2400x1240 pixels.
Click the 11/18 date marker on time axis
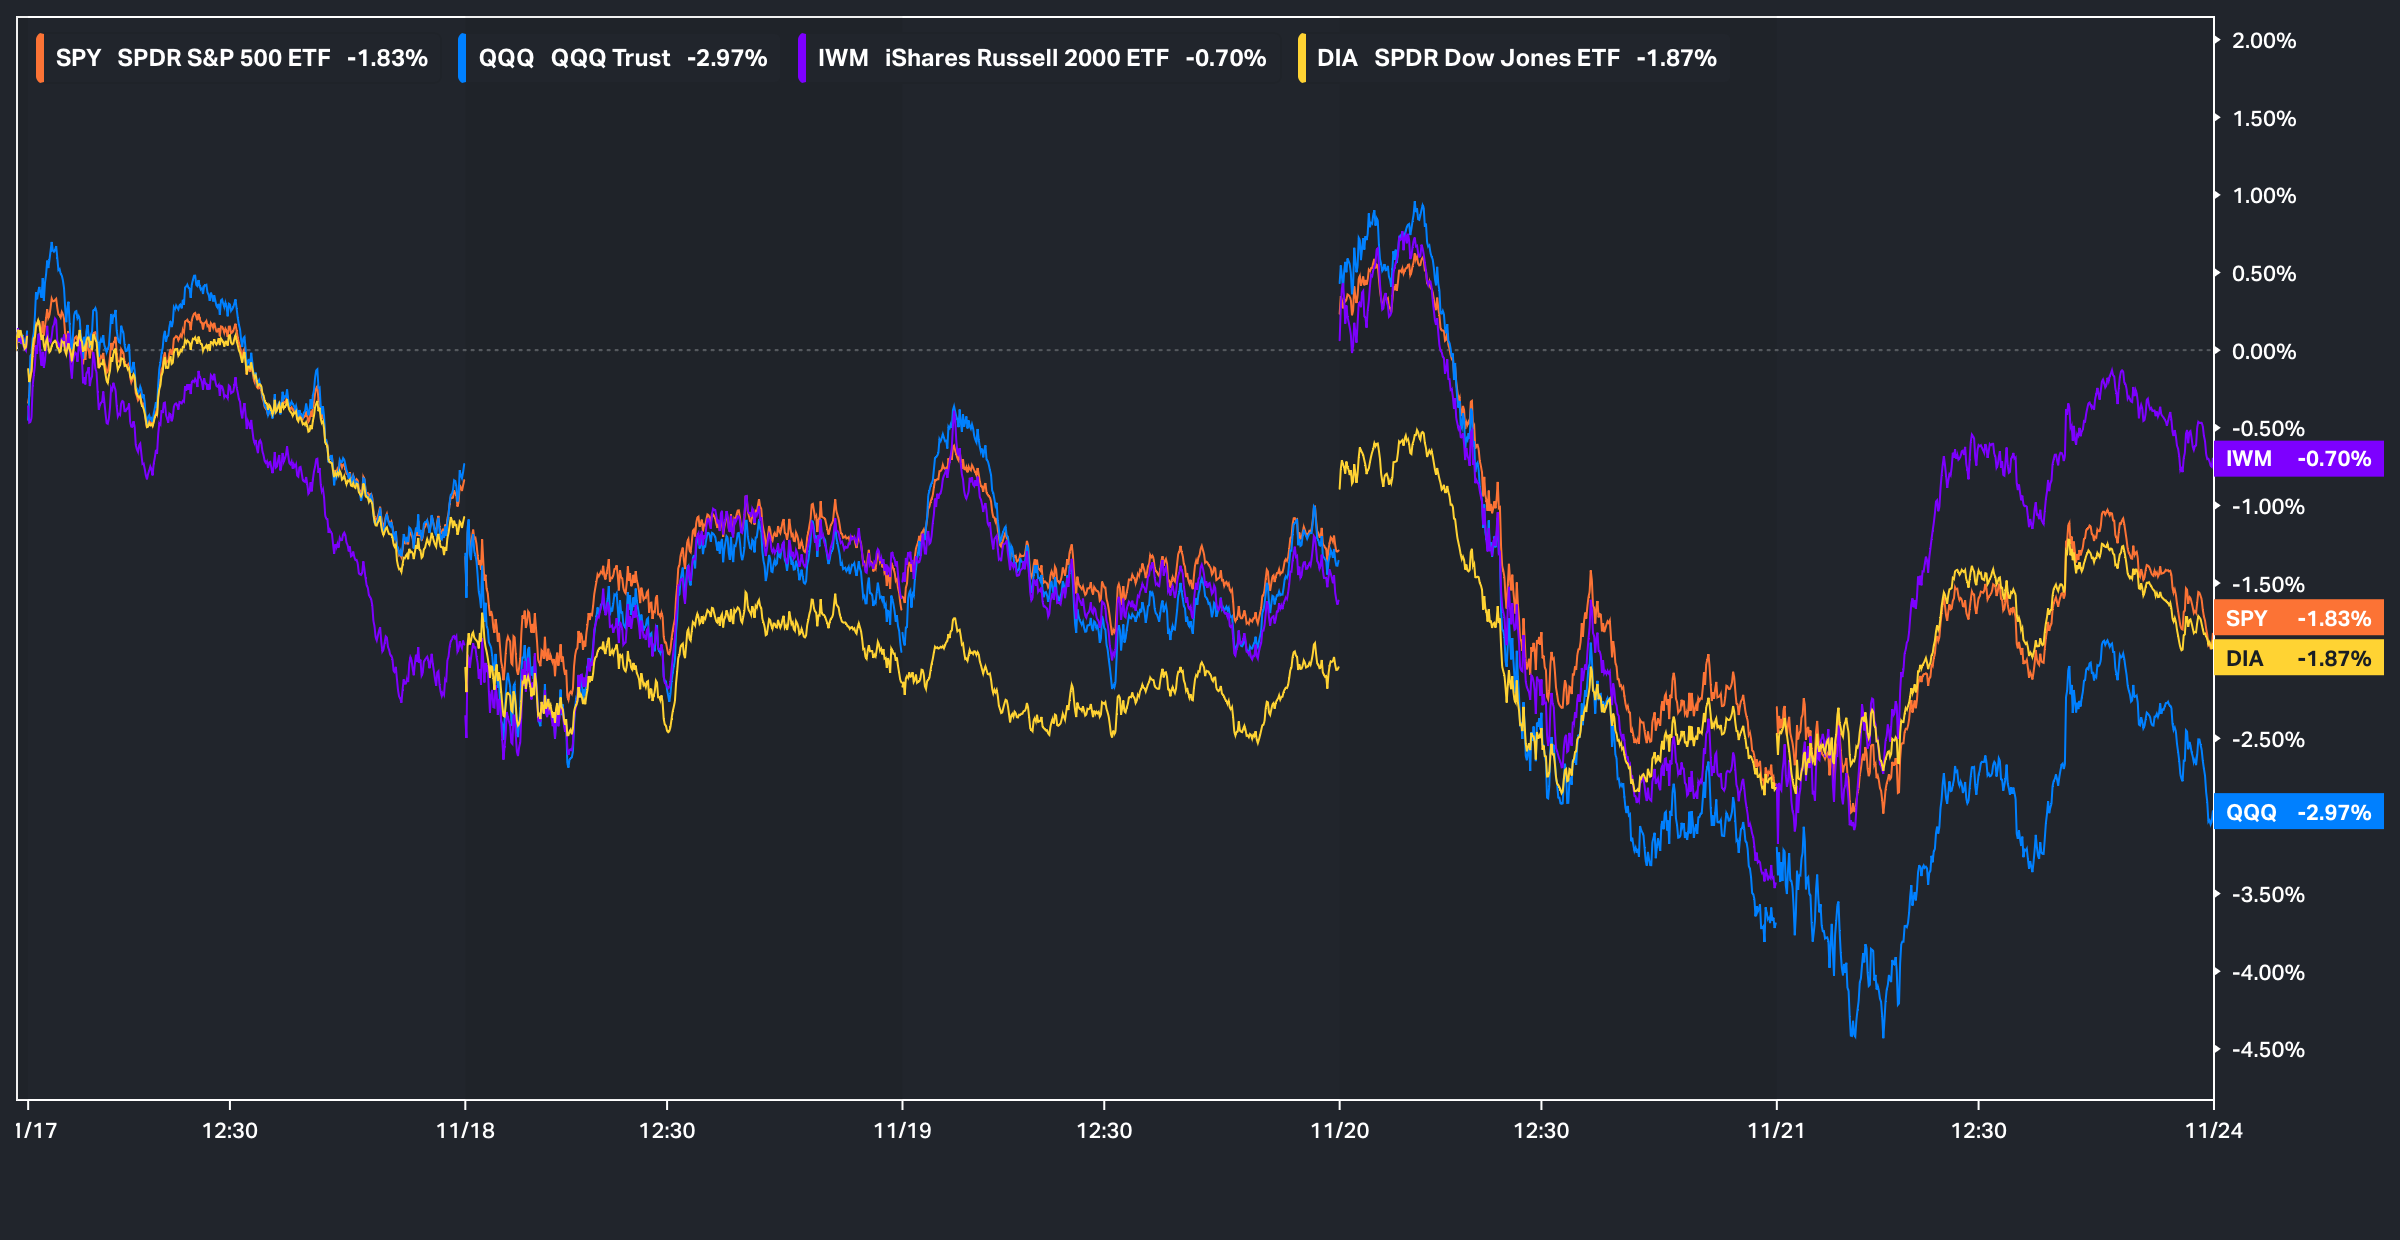pyautogui.click(x=465, y=1130)
